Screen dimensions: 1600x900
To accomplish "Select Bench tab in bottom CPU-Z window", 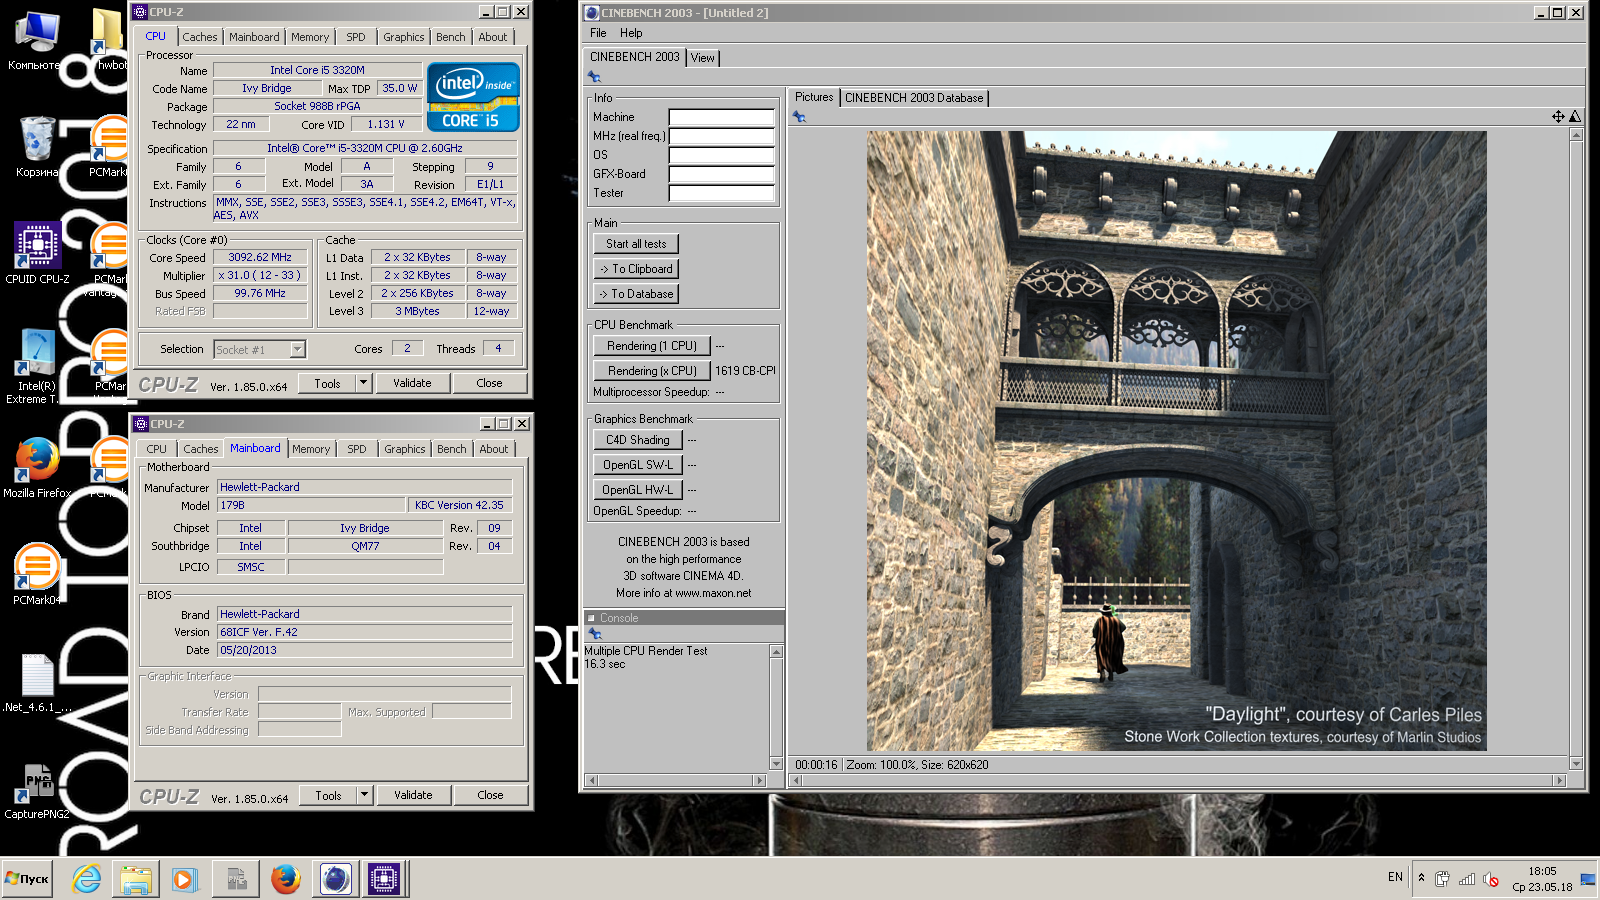I will [x=452, y=449].
